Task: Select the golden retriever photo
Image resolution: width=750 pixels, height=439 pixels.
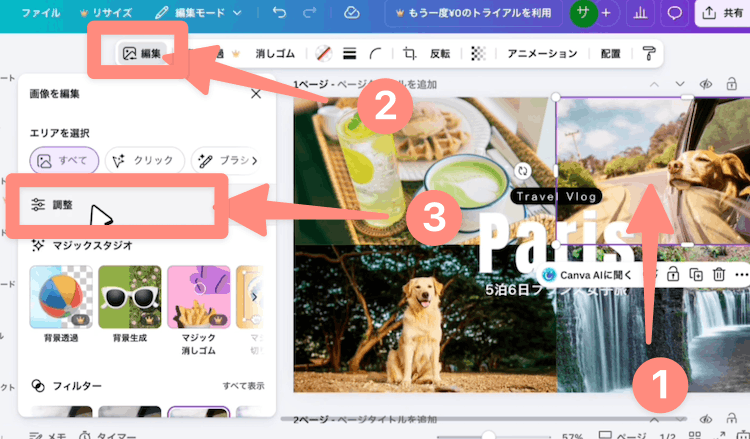Action: pos(425,318)
